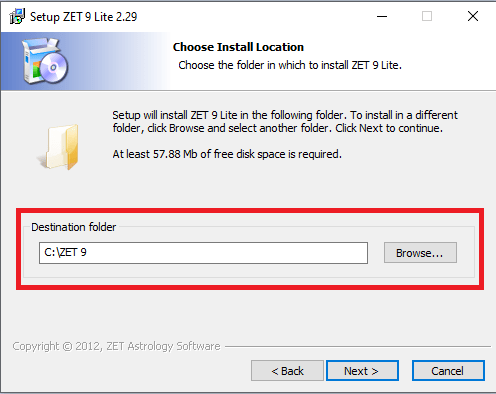The width and height of the screenshot is (496, 394).
Task: Click the Next button to continue
Action: point(362,370)
